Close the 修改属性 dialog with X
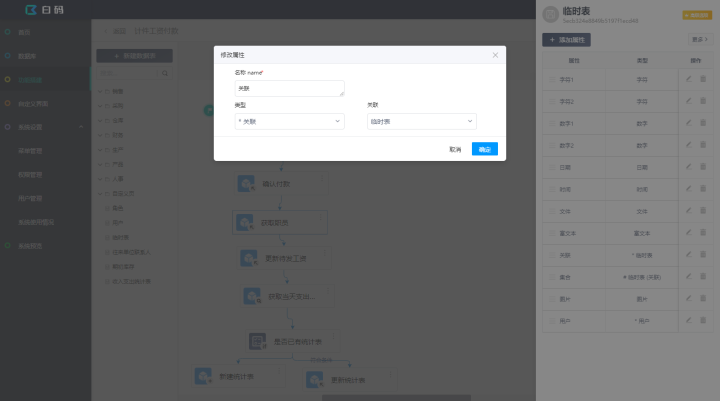This screenshot has width=720, height=401. (x=495, y=55)
